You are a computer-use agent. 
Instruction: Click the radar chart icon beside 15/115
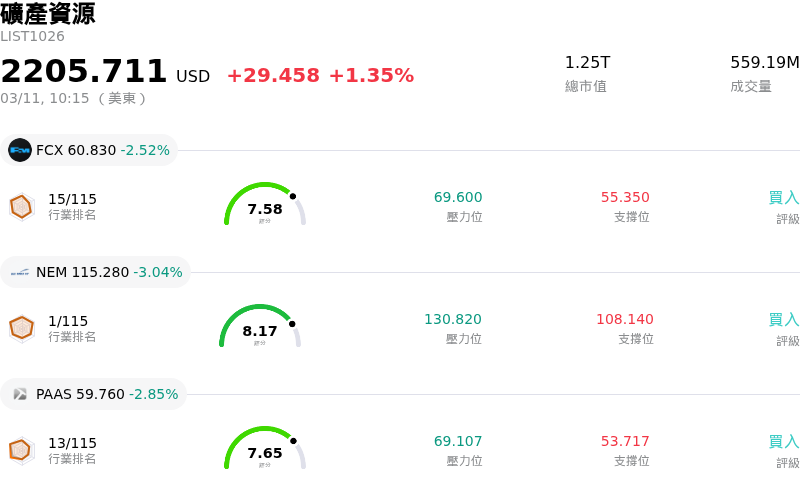tap(21, 206)
